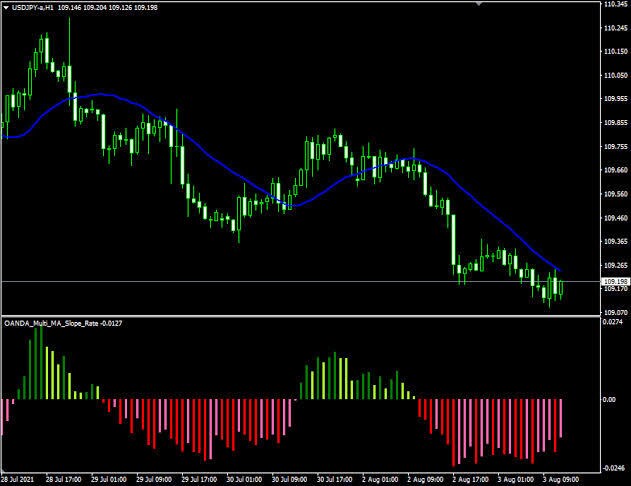The height and width of the screenshot is (486, 631).
Task: Click the 109.460 price scale level
Action: pos(616,218)
